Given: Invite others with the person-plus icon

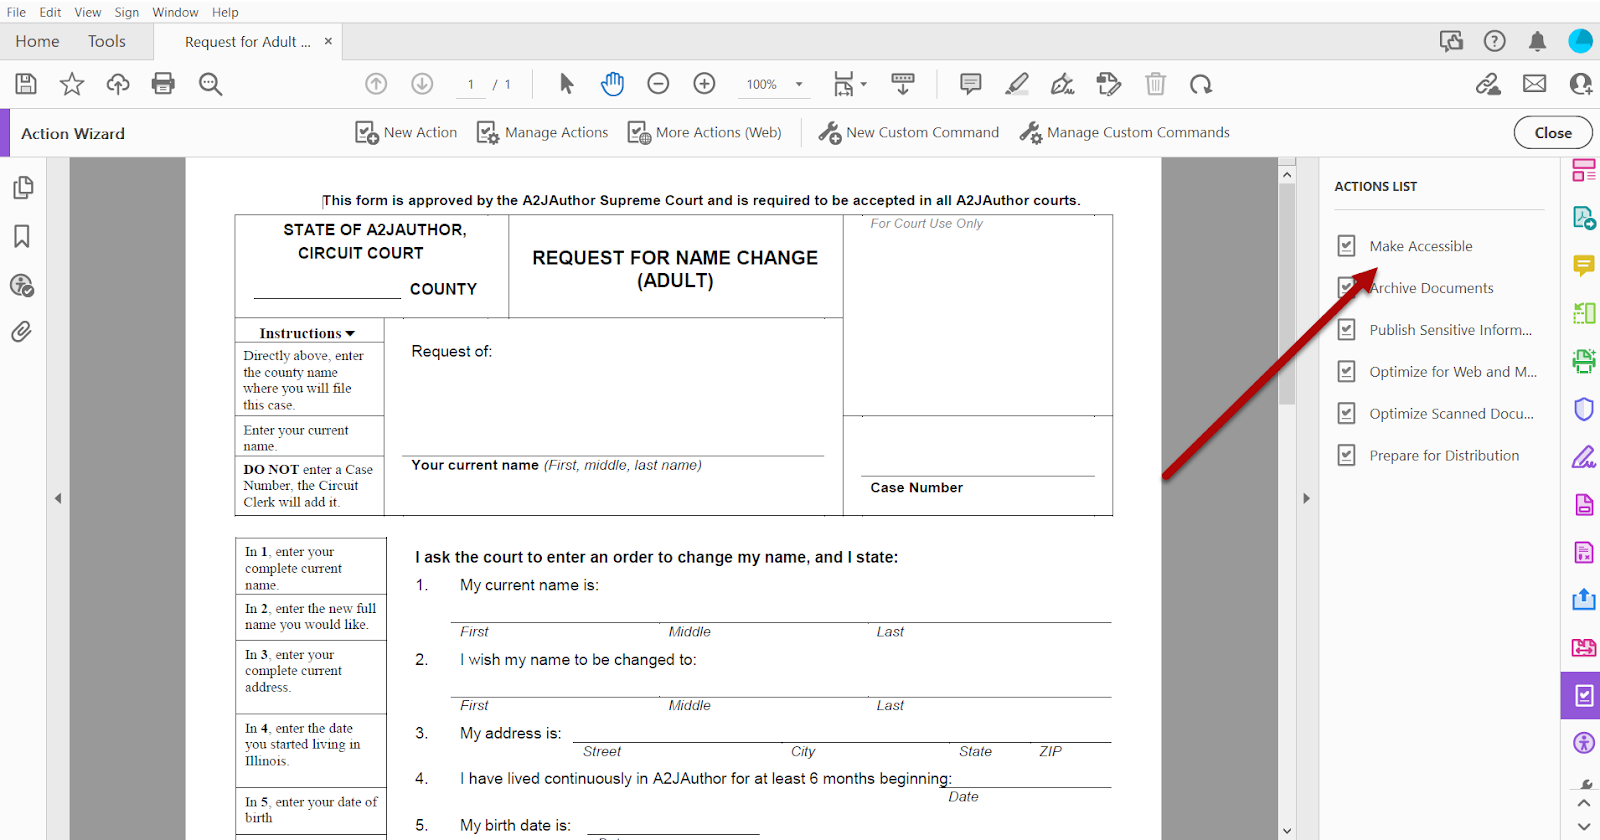Looking at the screenshot, I should pyautogui.click(x=1581, y=84).
